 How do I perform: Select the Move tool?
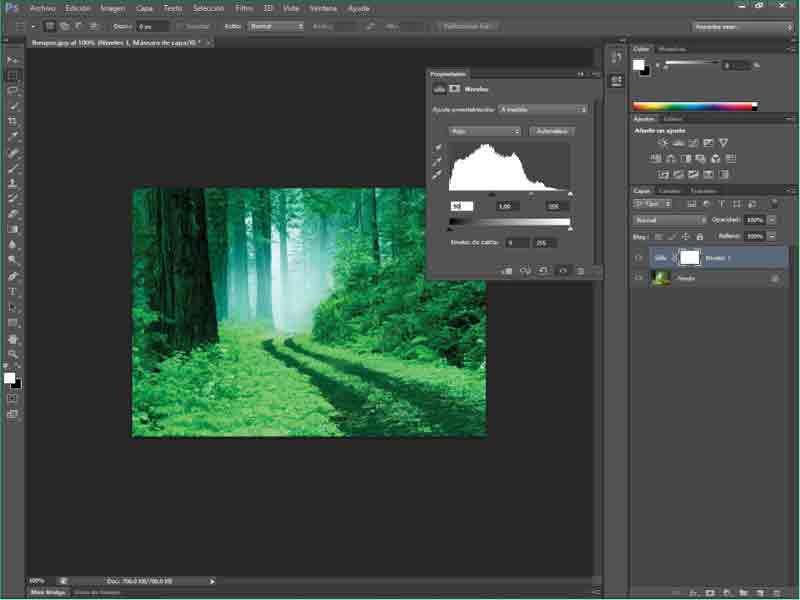coord(14,60)
